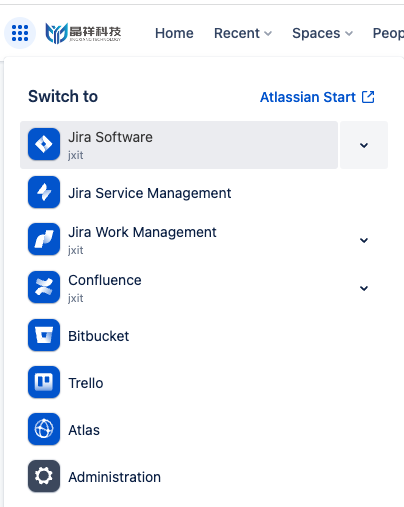
Task: Click the Administration gear icon
Action: click(44, 476)
